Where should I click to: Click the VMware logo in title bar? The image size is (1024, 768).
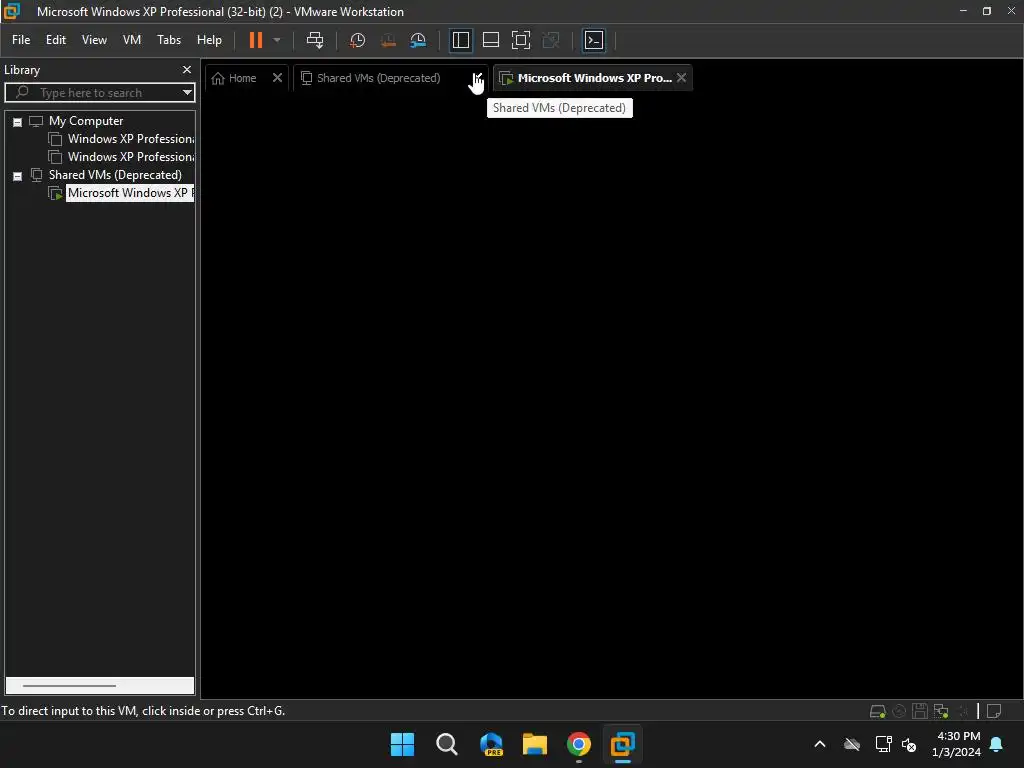(12, 11)
